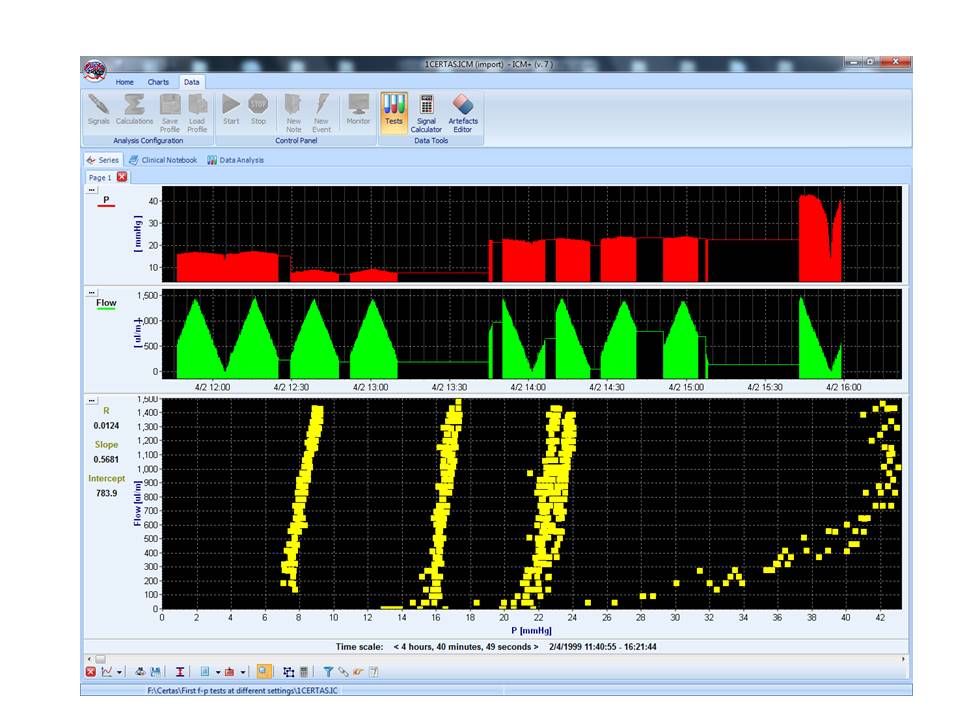960x720 pixels.
Task: Go to the Data Analysis view
Action: (x=236, y=160)
